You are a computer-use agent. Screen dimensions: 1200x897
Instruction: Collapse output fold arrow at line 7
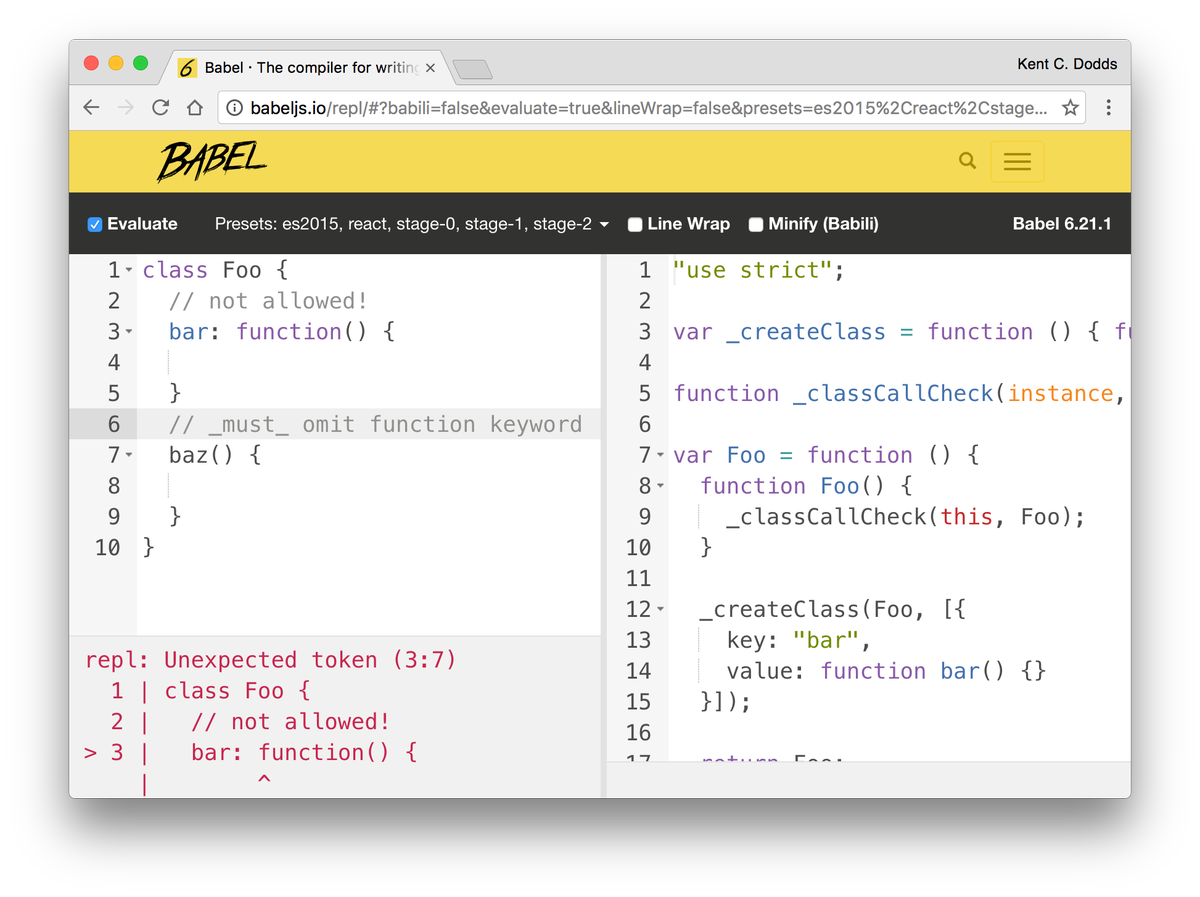(x=660, y=456)
